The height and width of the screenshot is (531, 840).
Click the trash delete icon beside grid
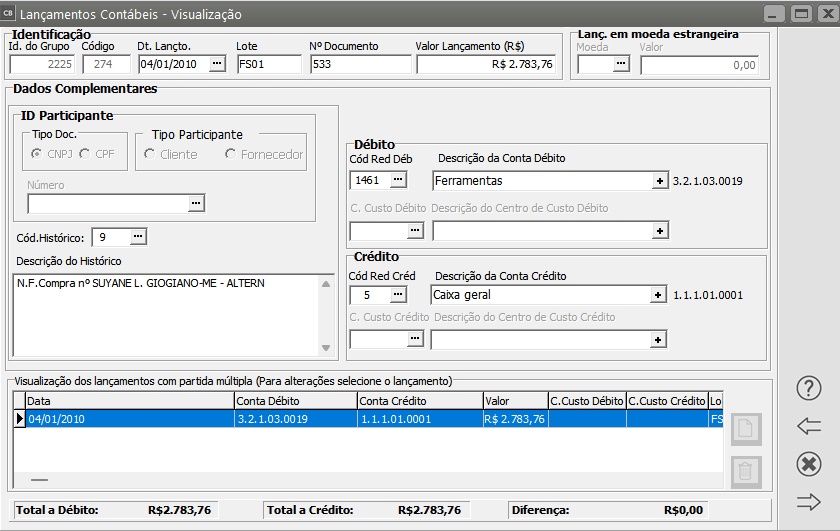[x=746, y=471]
